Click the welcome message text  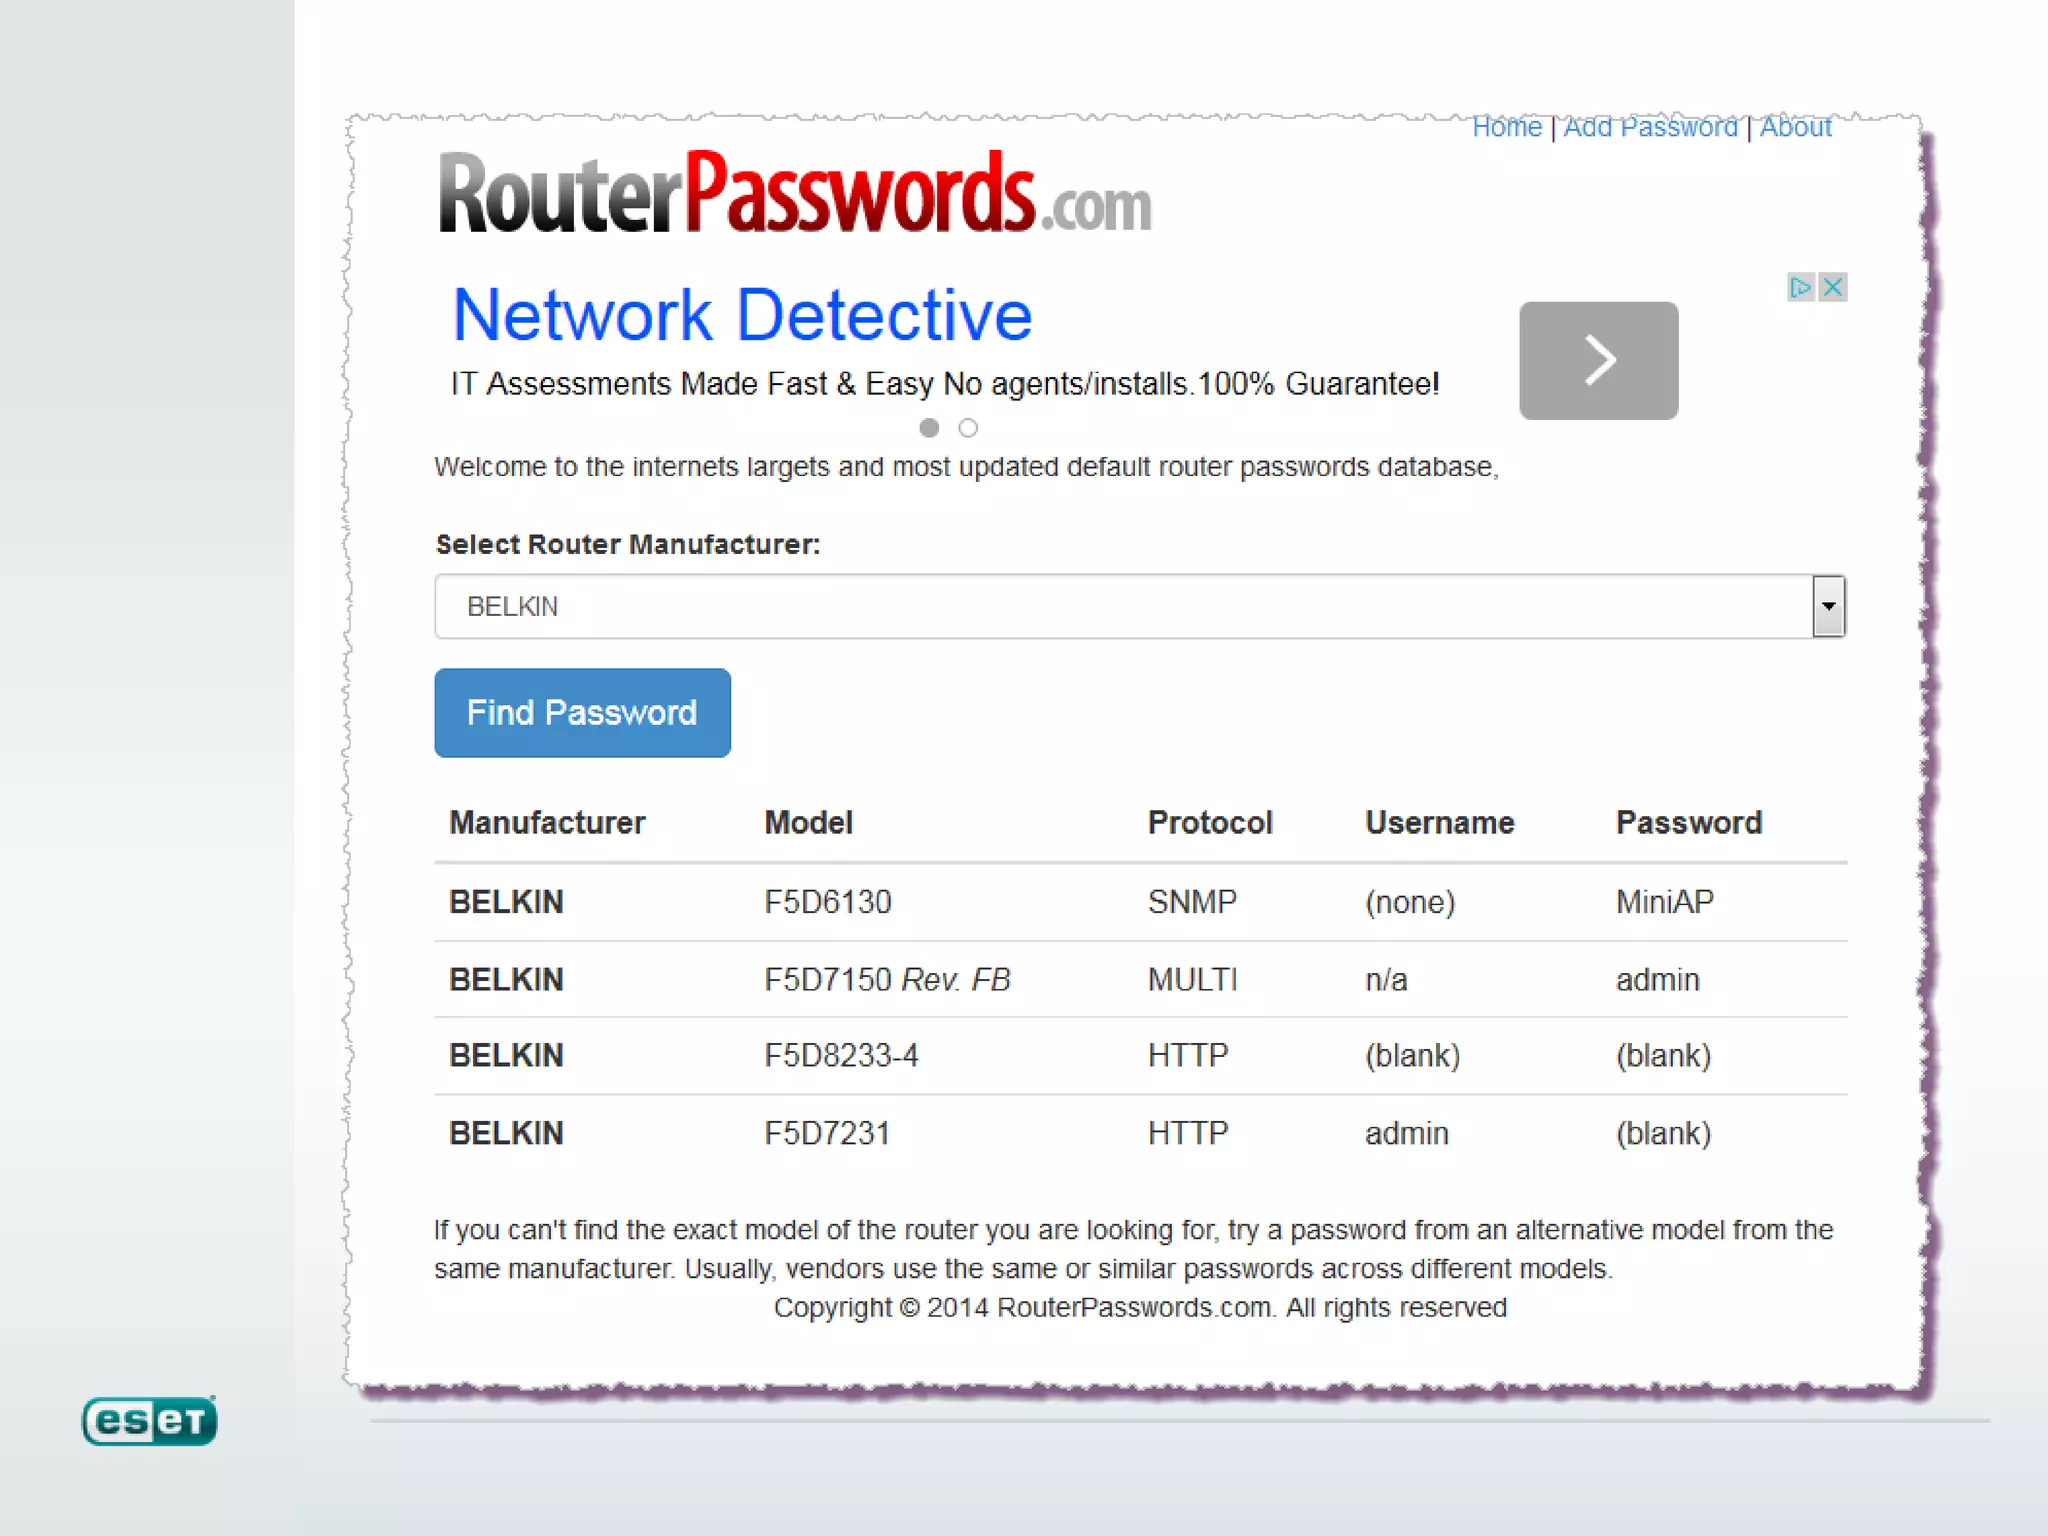pyautogui.click(x=966, y=468)
